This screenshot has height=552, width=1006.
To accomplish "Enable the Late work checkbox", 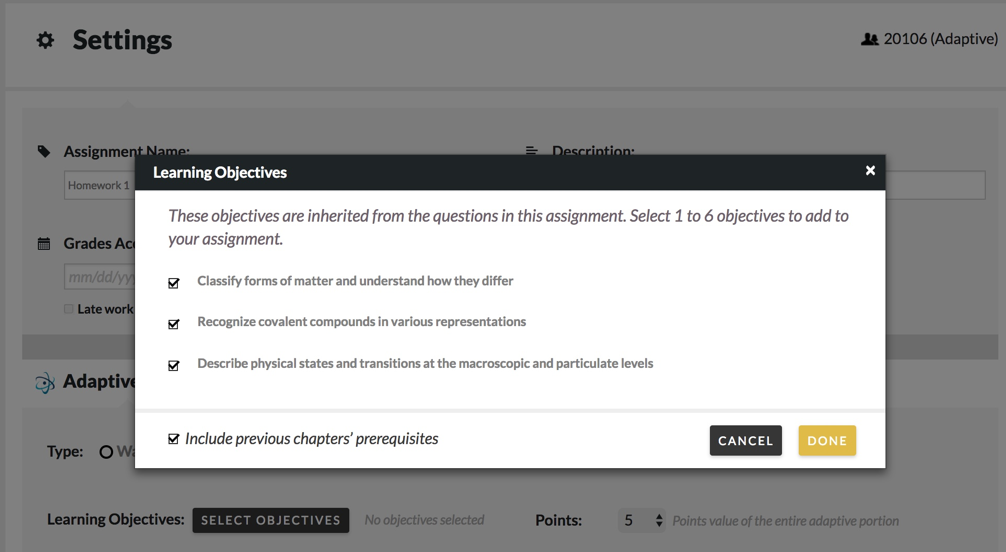I will coord(69,309).
